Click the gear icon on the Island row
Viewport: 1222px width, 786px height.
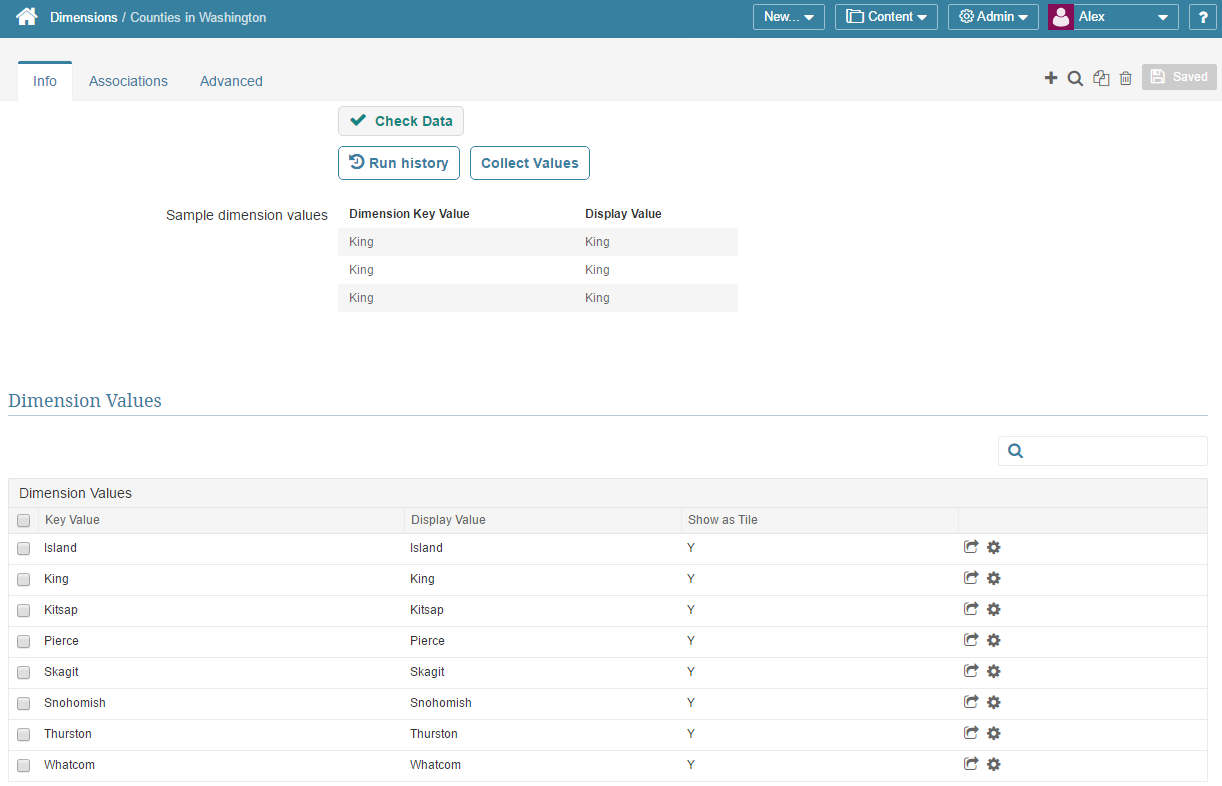(993, 547)
